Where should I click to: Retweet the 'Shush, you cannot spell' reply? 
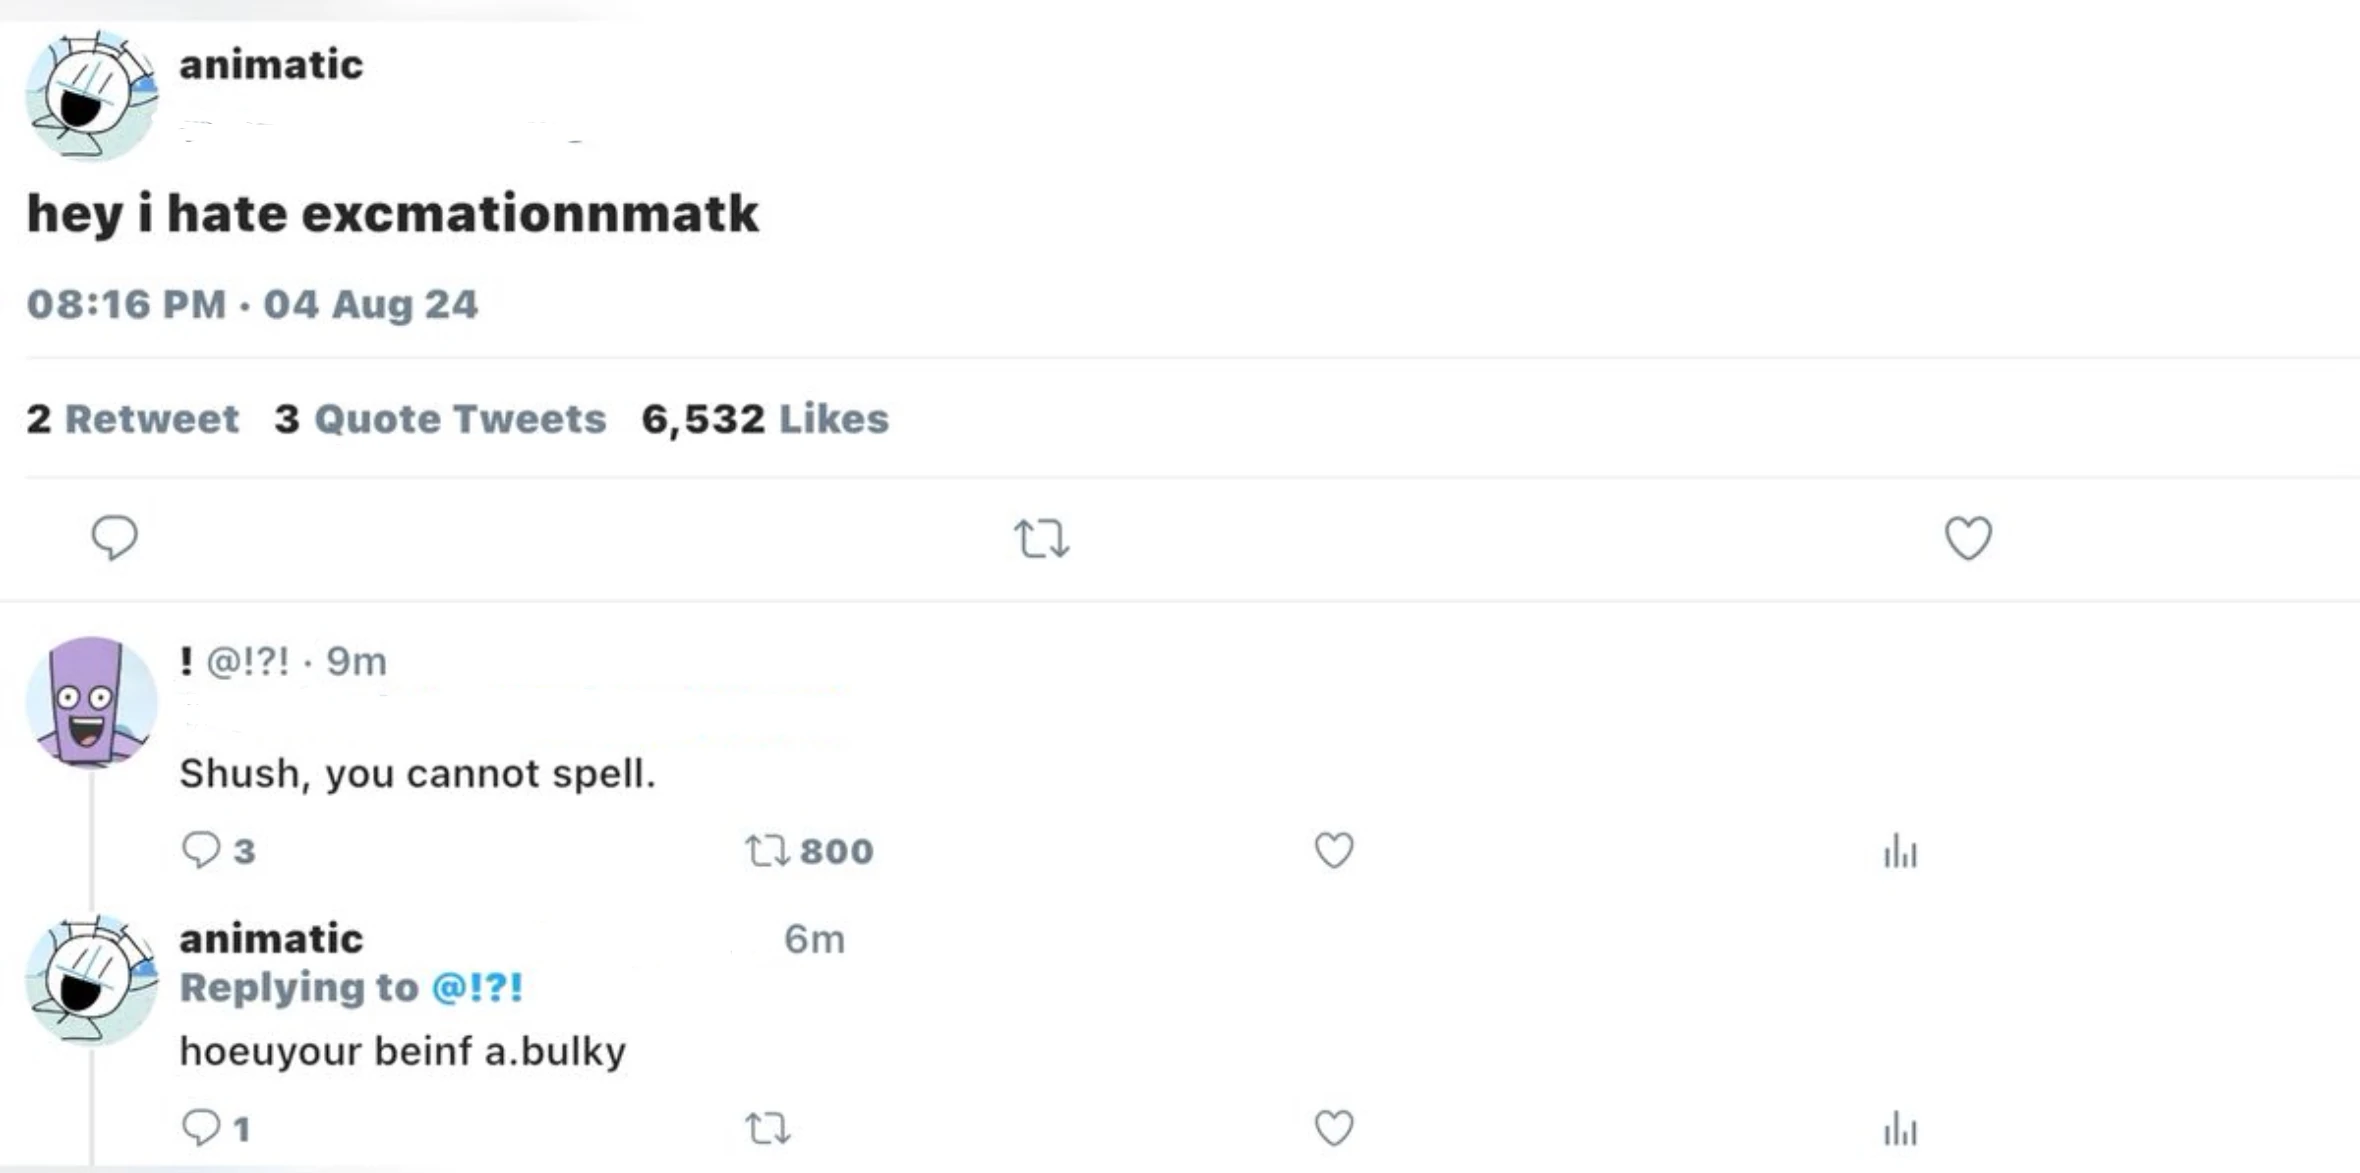point(767,851)
